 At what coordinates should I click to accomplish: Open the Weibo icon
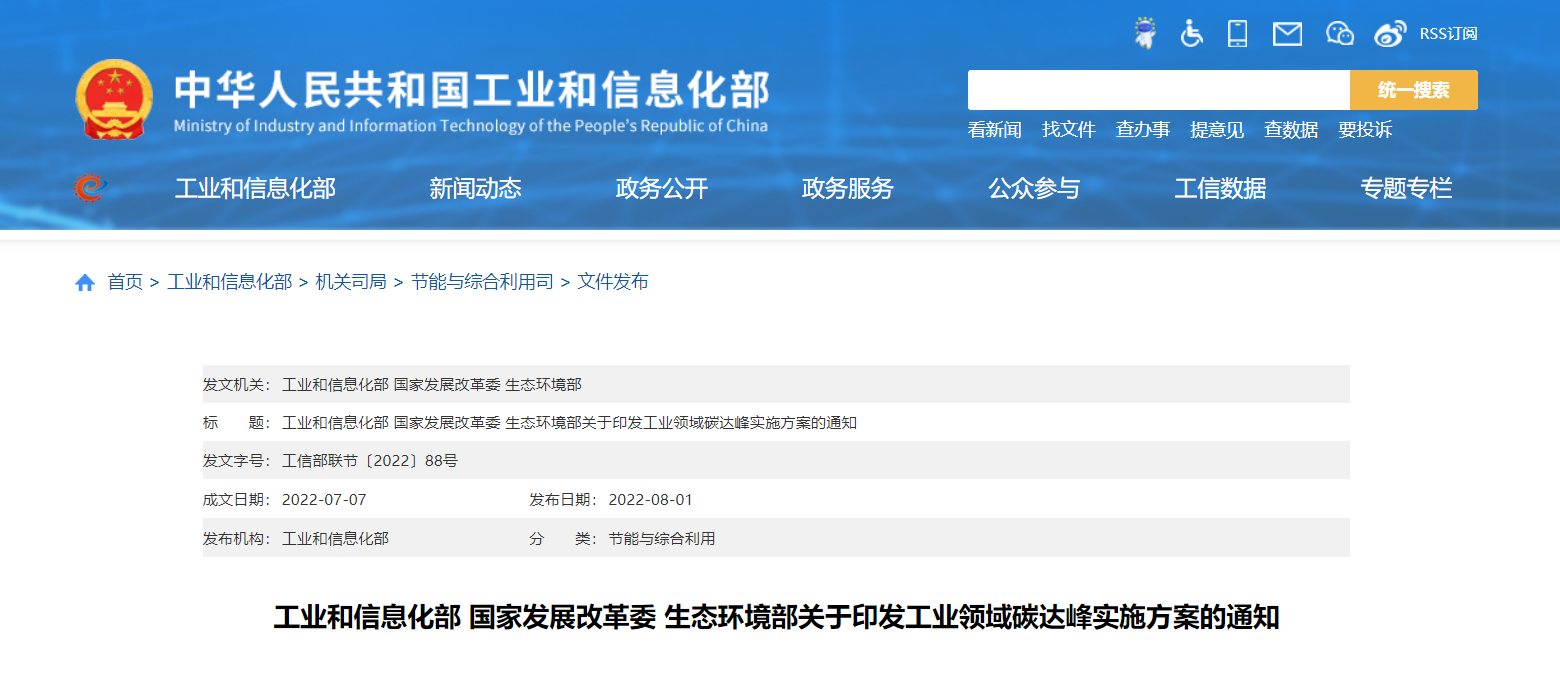[1390, 34]
